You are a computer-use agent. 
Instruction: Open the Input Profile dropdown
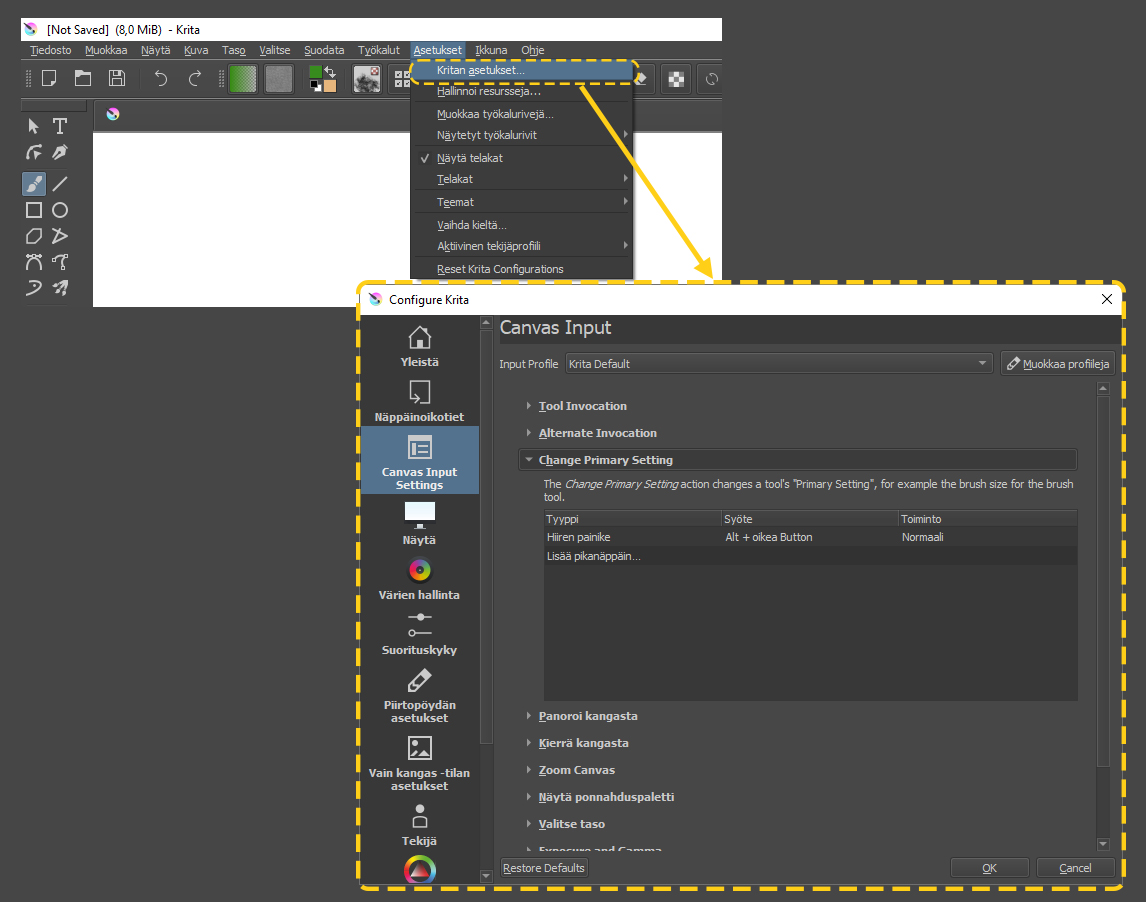778,364
